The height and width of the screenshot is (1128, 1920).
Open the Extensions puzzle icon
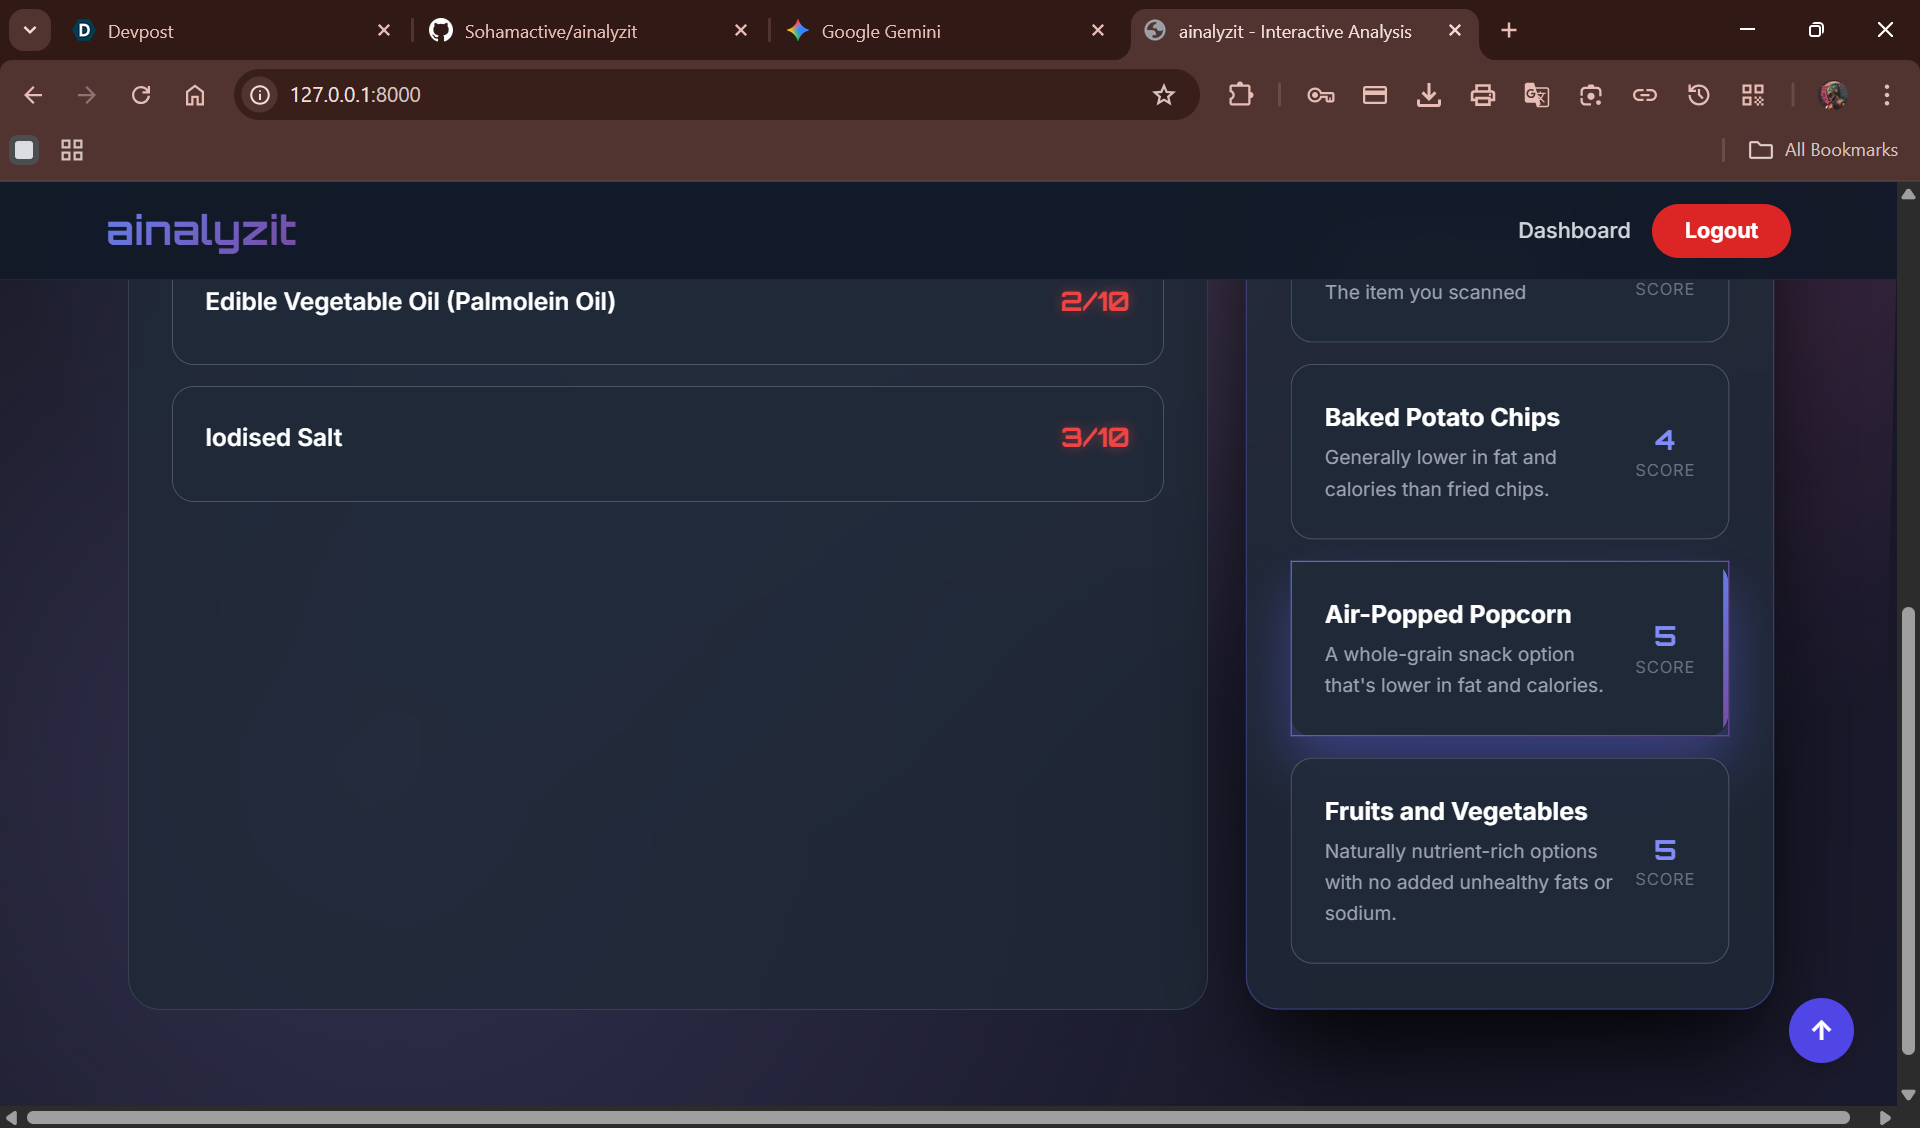pyautogui.click(x=1240, y=95)
